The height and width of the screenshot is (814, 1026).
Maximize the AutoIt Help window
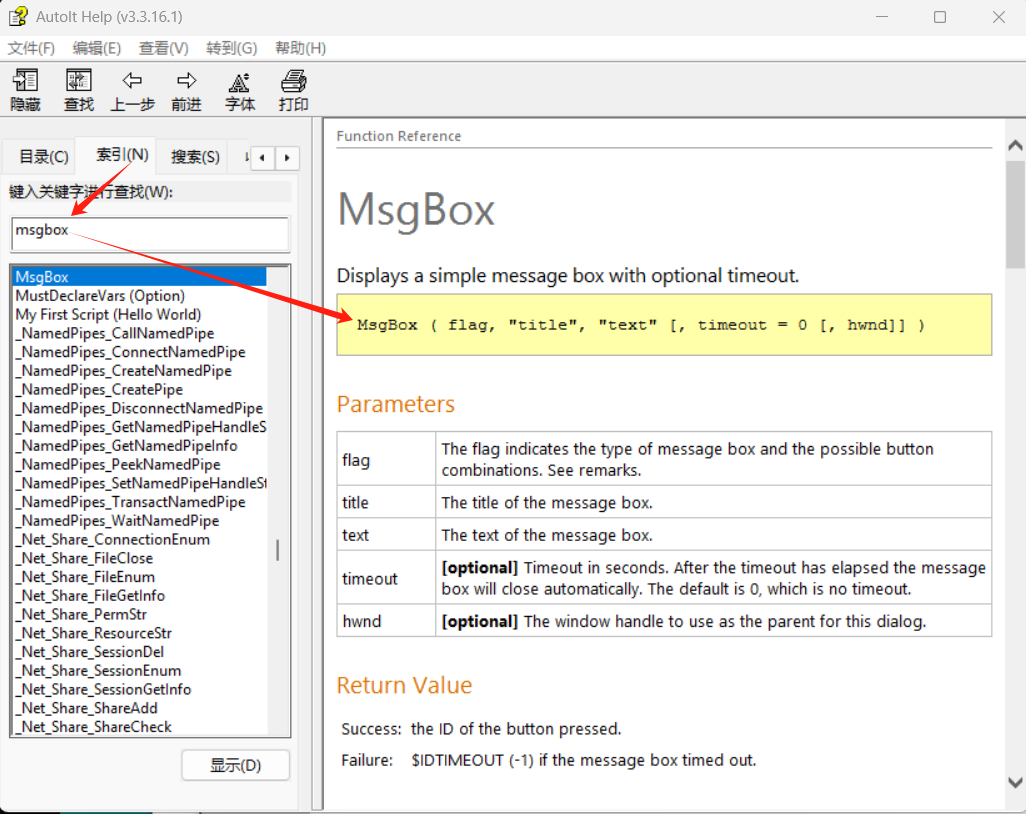click(940, 17)
